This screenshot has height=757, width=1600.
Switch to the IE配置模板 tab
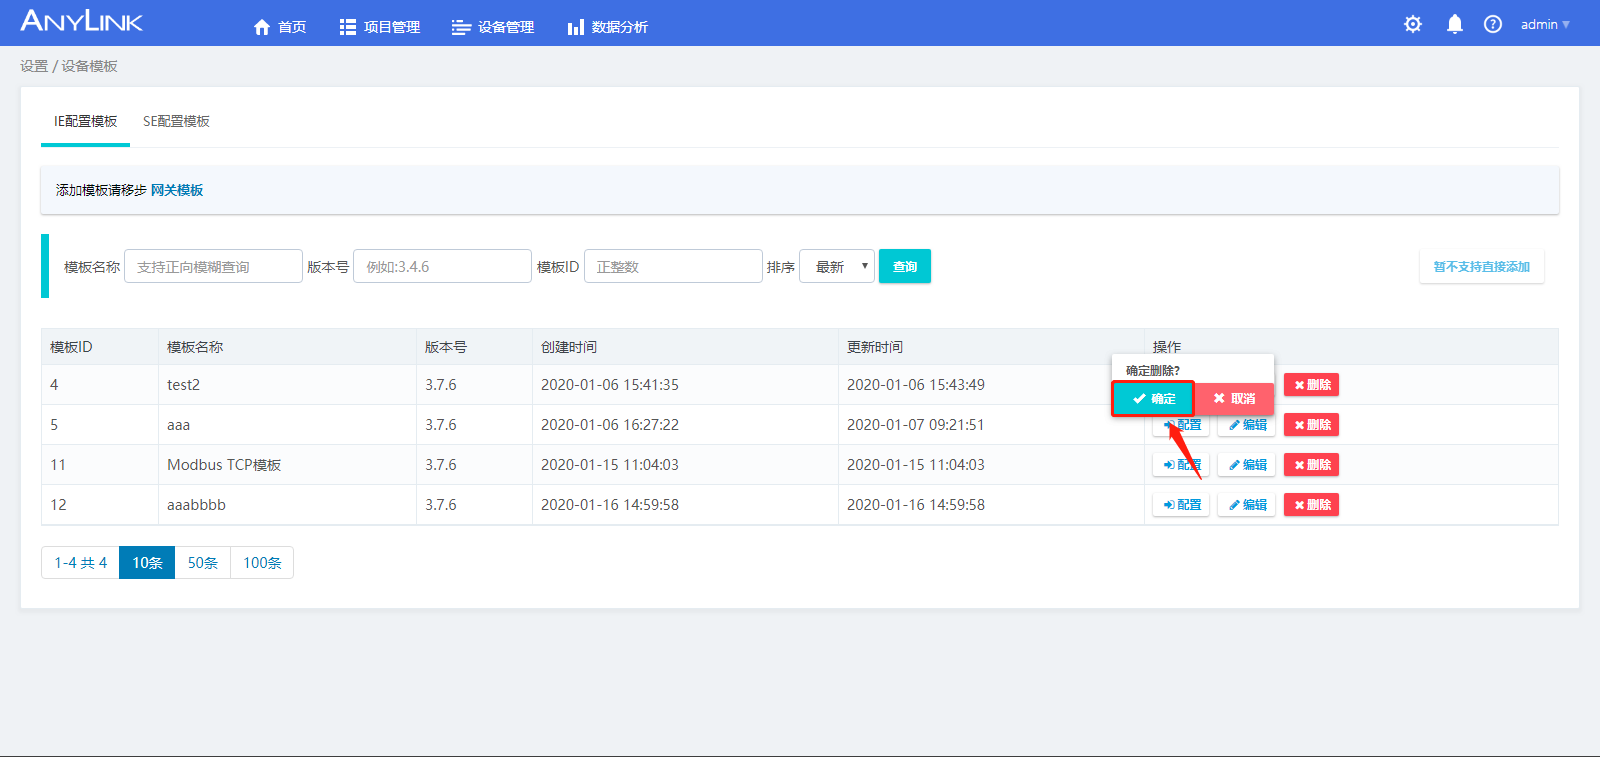tap(85, 121)
